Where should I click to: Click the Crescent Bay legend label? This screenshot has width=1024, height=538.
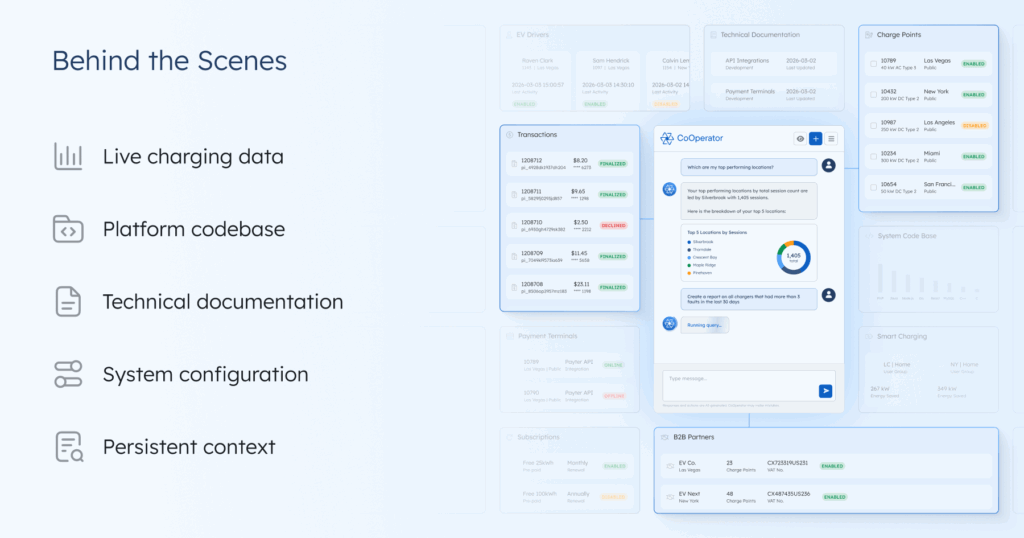[x=705, y=257]
